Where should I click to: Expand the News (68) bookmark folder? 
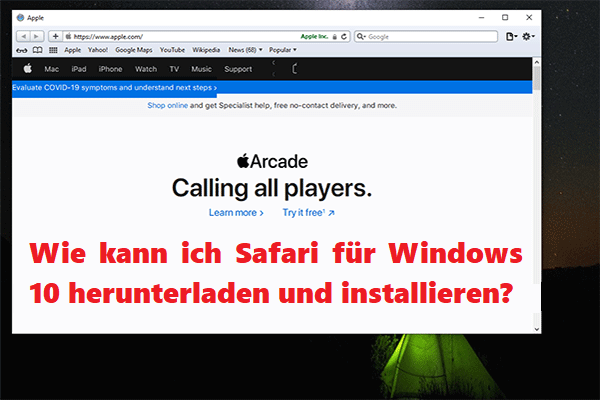(245, 50)
